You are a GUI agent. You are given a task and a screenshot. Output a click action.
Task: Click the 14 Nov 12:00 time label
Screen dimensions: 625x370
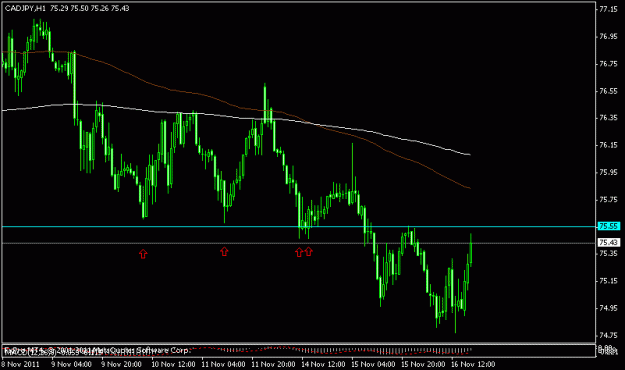323,364
